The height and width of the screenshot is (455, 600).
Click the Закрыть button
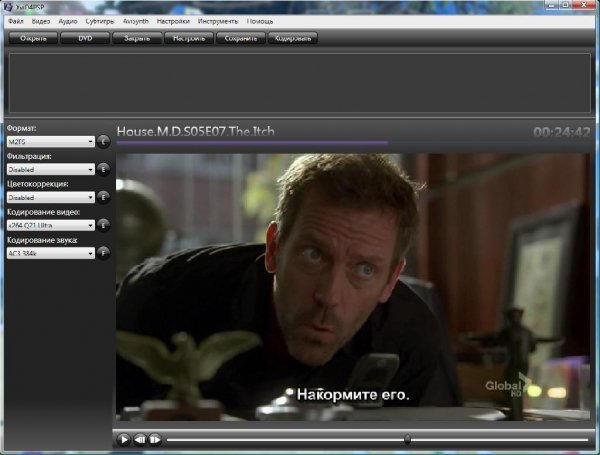[137, 38]
